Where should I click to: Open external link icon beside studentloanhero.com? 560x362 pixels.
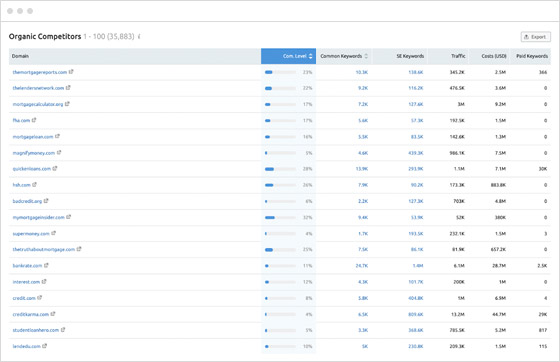click(63, 330)
